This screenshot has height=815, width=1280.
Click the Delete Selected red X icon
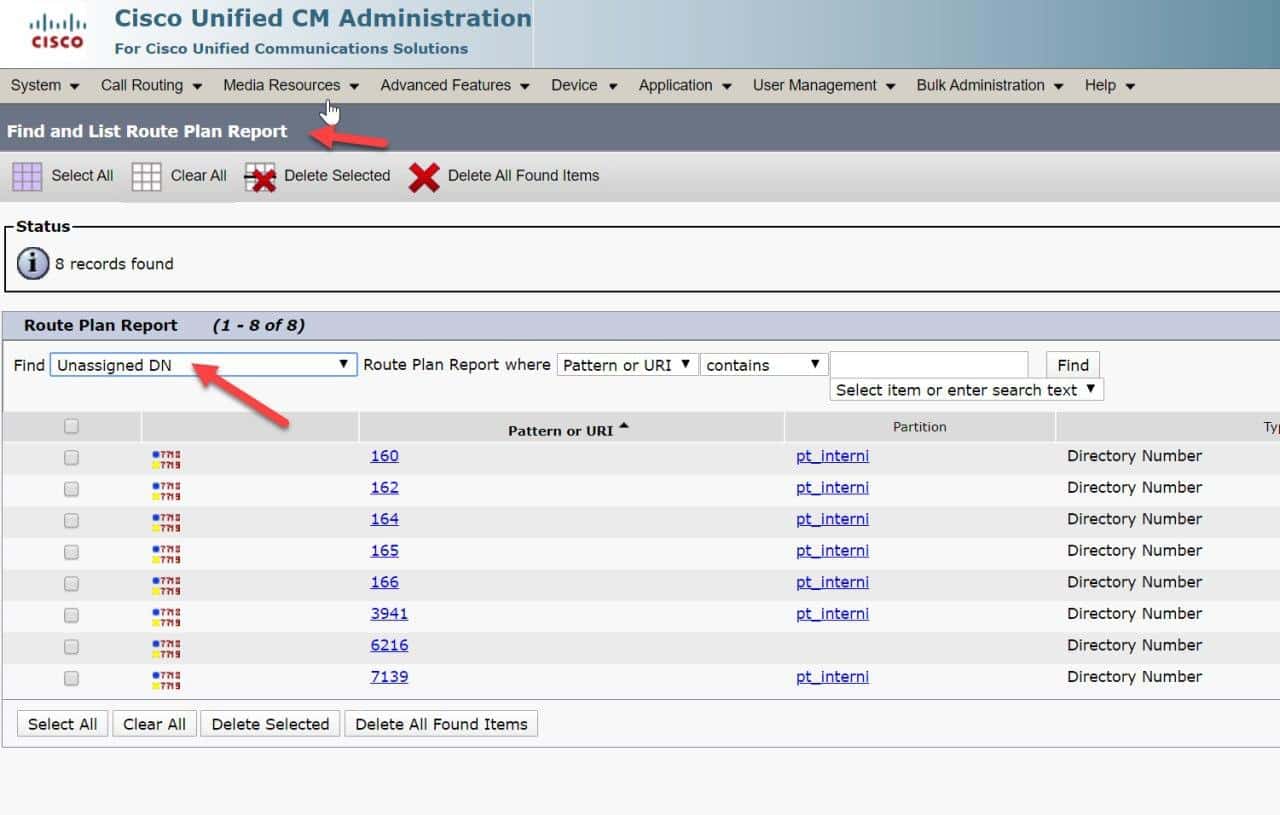(x=260, y=177)
